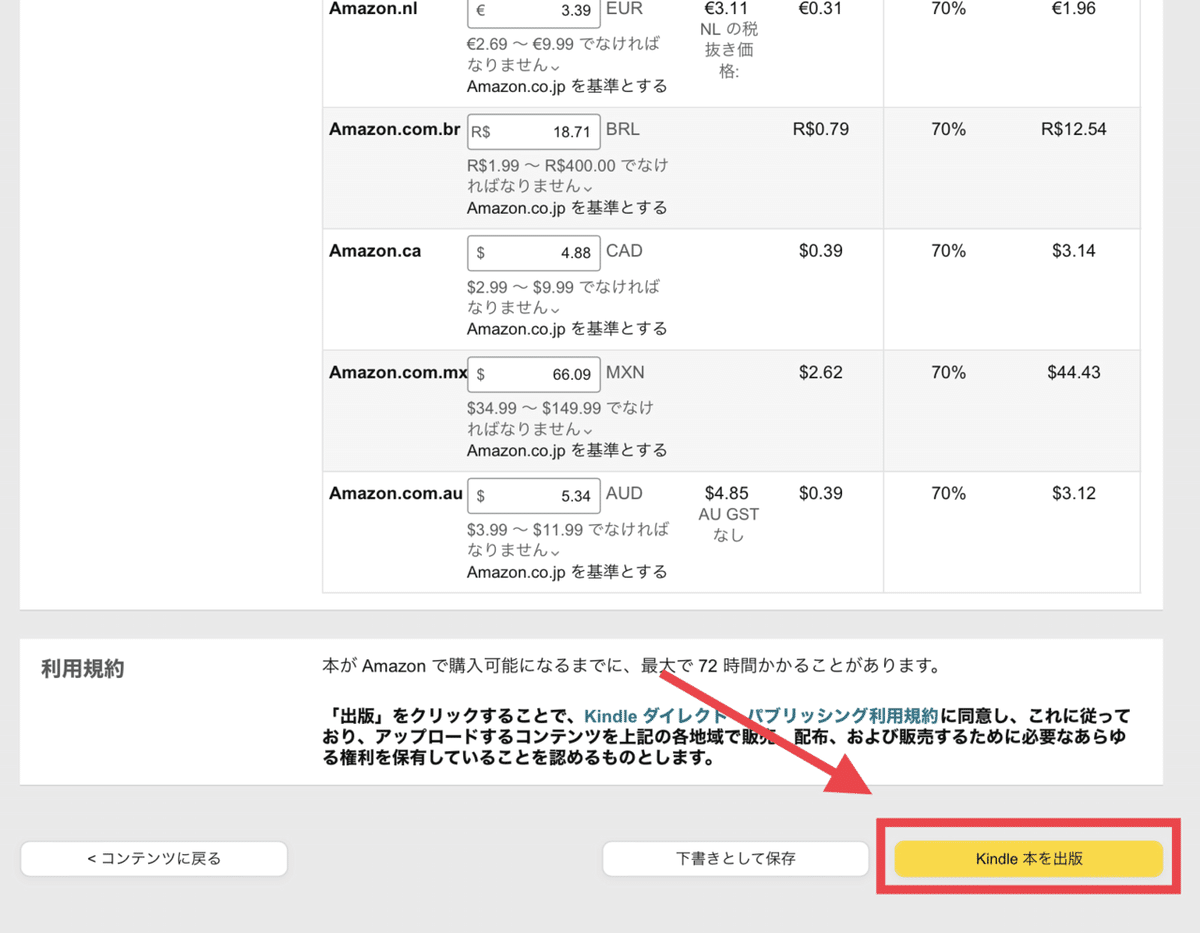Edit Amazon.com.br BRL price field
The image size is (1200, 933).
534,132
